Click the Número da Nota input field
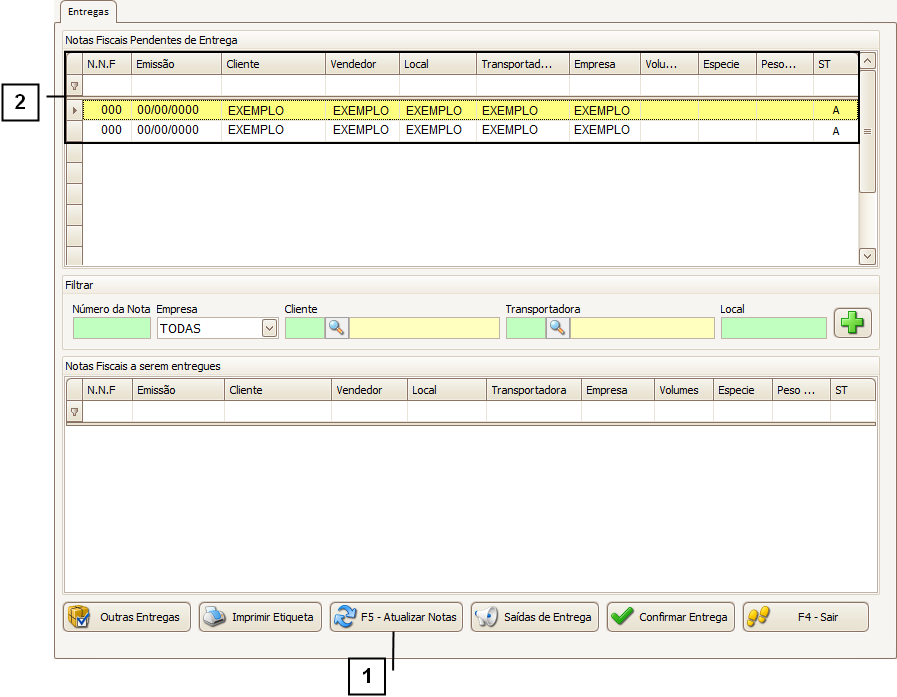 [x=112, y=328]
